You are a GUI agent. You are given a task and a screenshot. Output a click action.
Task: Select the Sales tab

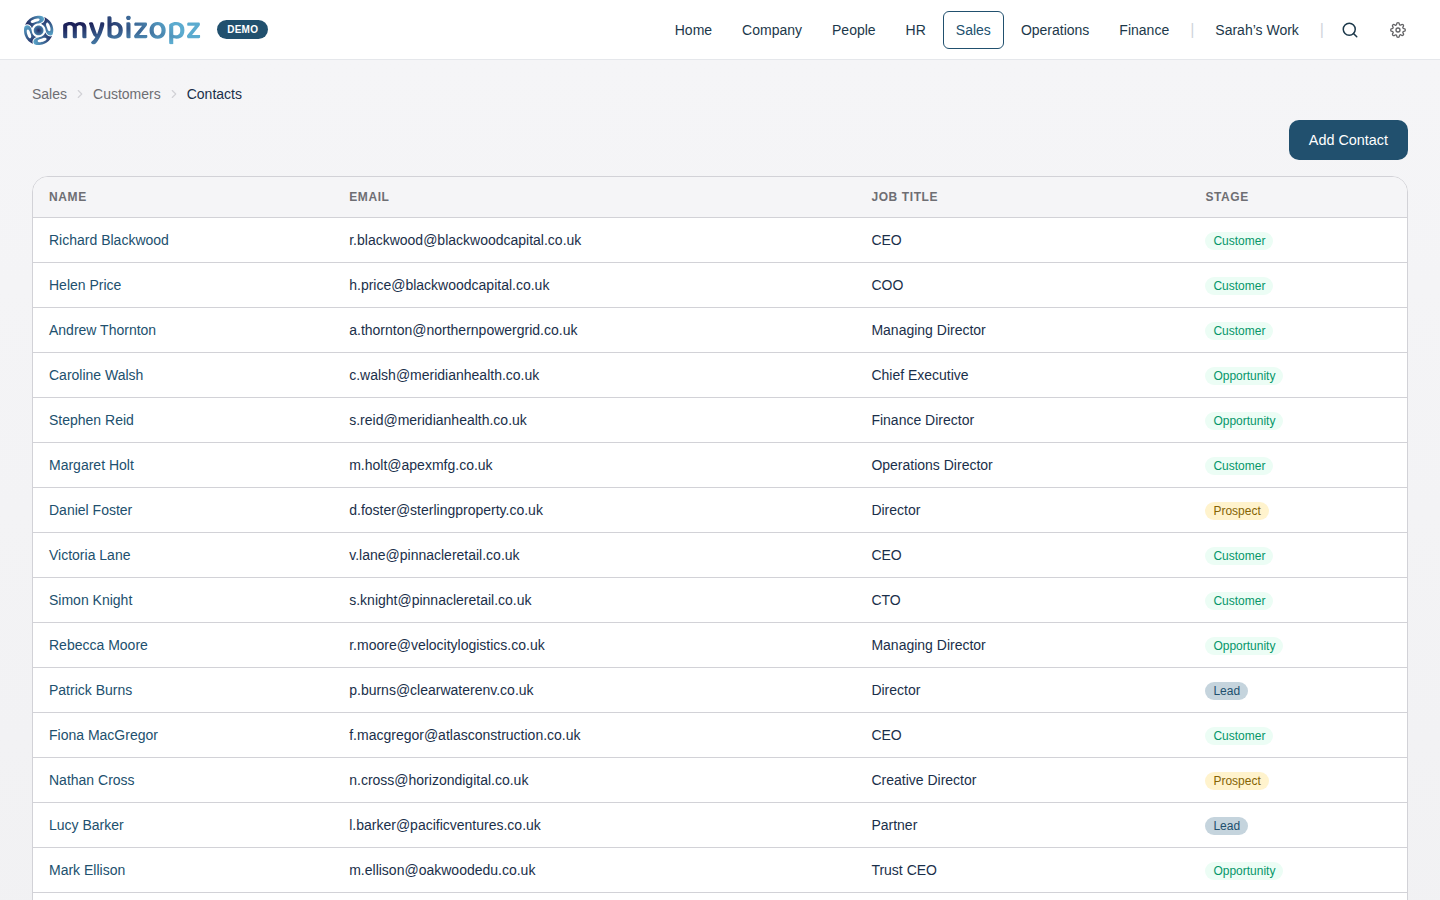click(x=972, y=30)
